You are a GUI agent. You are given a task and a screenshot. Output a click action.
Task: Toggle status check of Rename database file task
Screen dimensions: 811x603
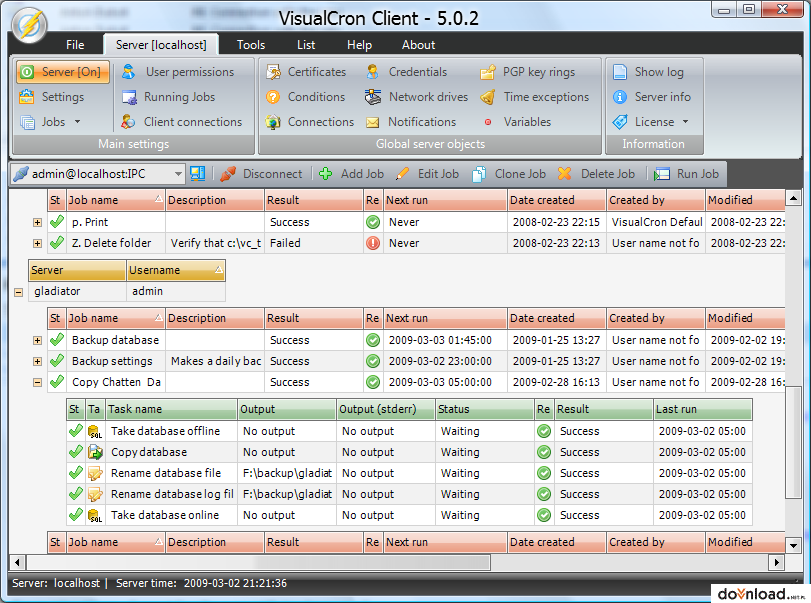coord(76,473)
